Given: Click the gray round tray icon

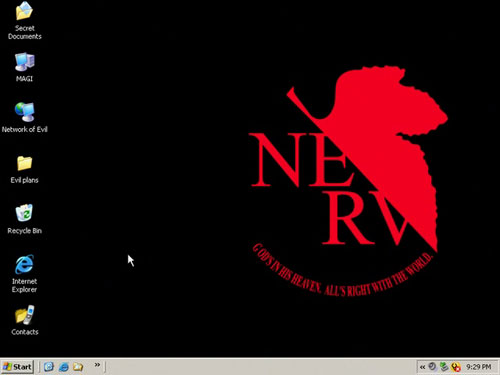Looking at the screenshot, I should 432,367.
